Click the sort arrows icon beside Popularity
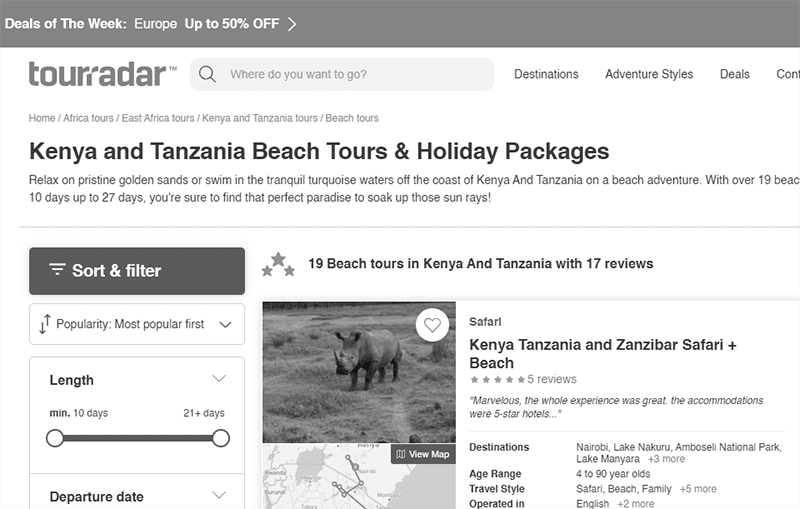This screenshot has height=509, width=800. 45,324
